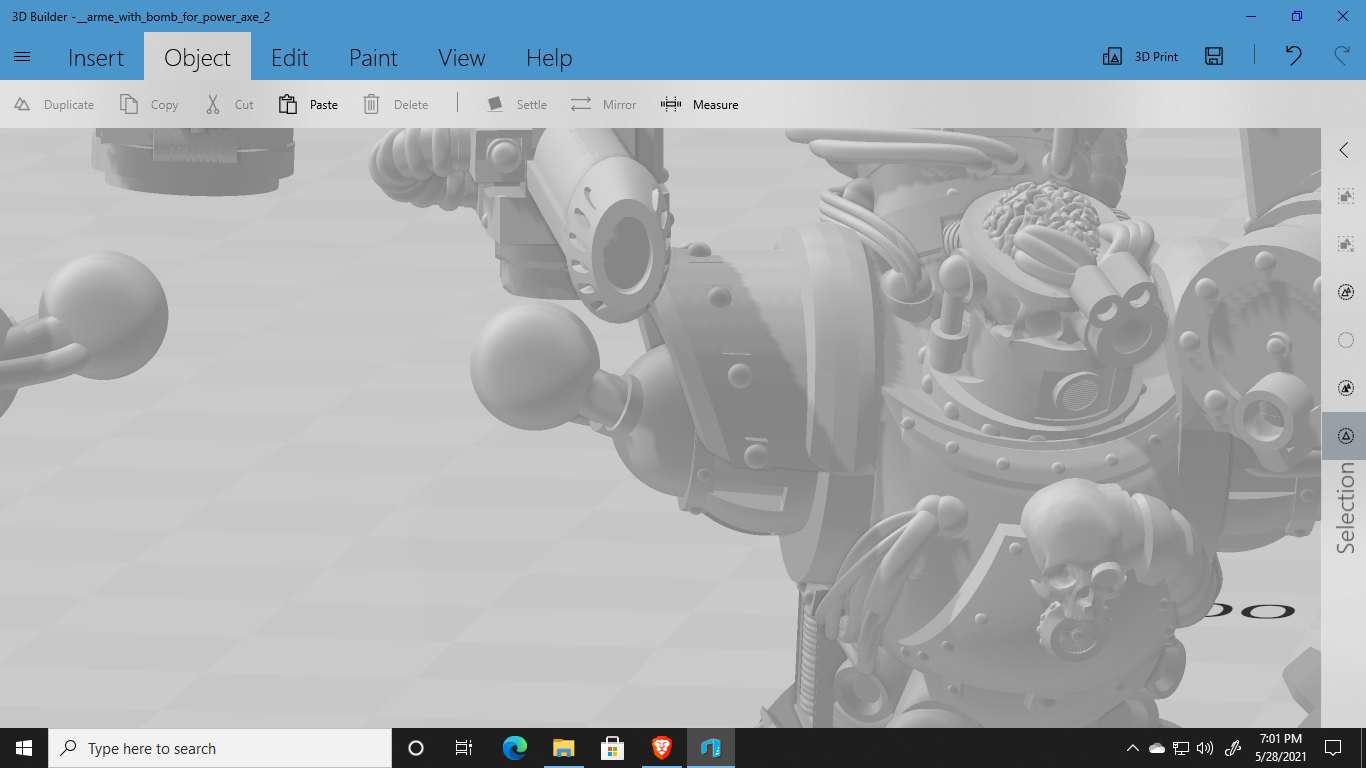Copy the selected object
Screen dimensions: 1366x768
[x=149, y=104]
